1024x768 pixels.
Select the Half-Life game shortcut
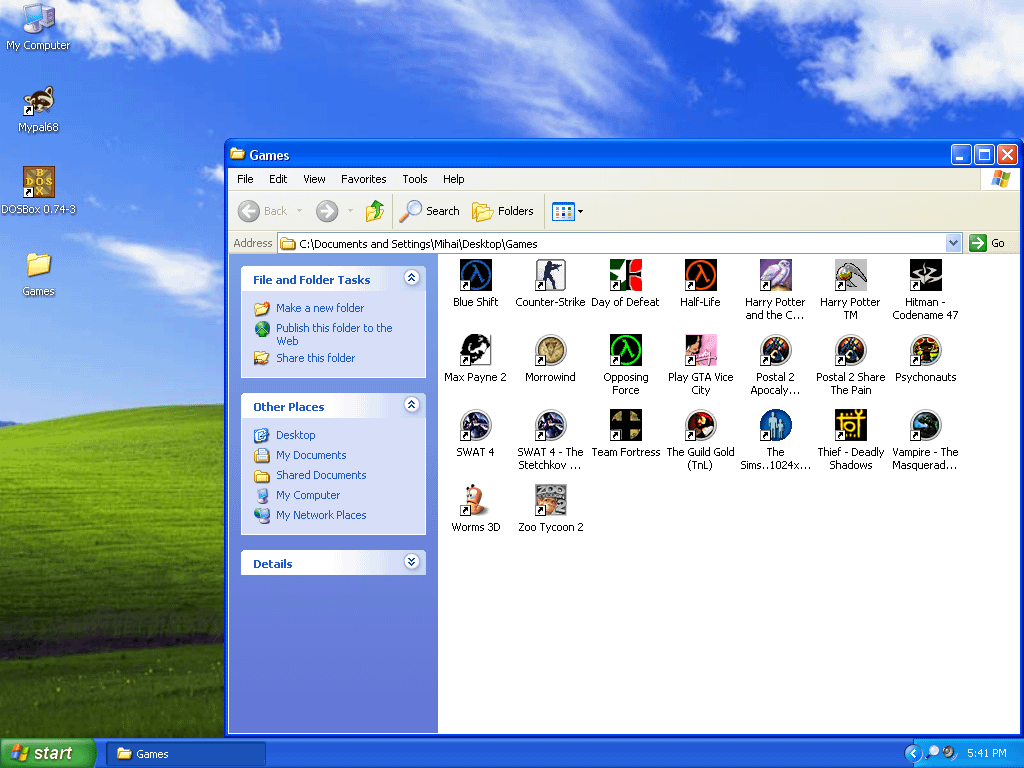click(700, 275)
